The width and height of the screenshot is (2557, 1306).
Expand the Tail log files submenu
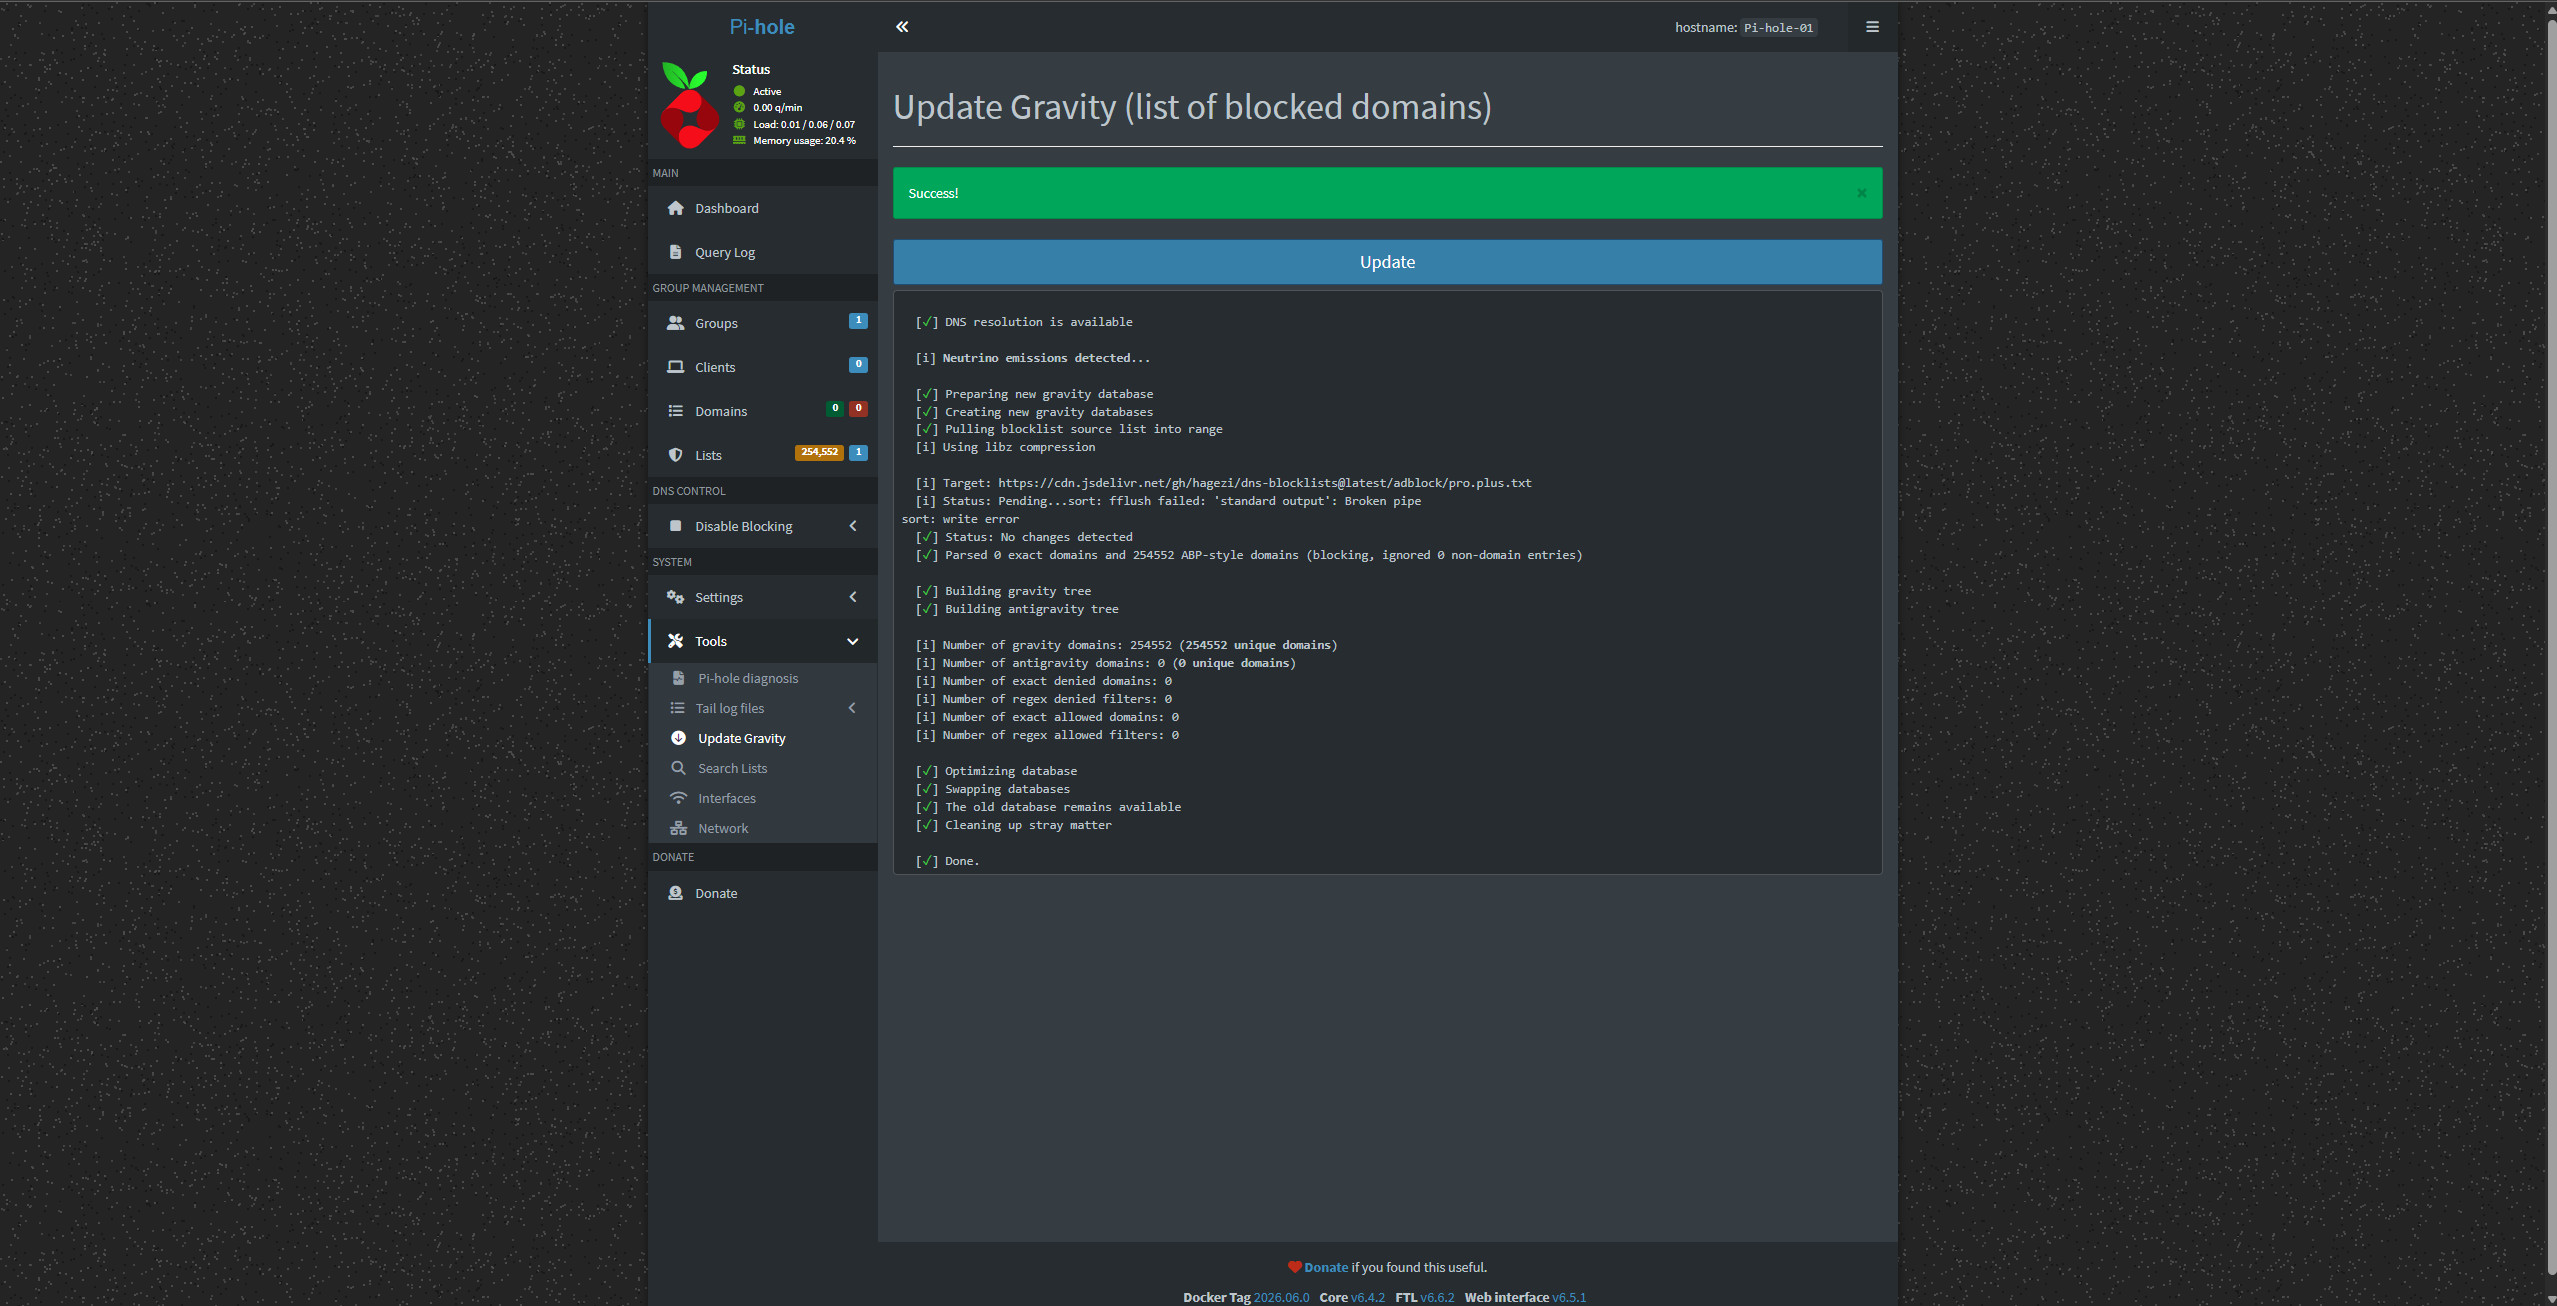pos(852,708)
